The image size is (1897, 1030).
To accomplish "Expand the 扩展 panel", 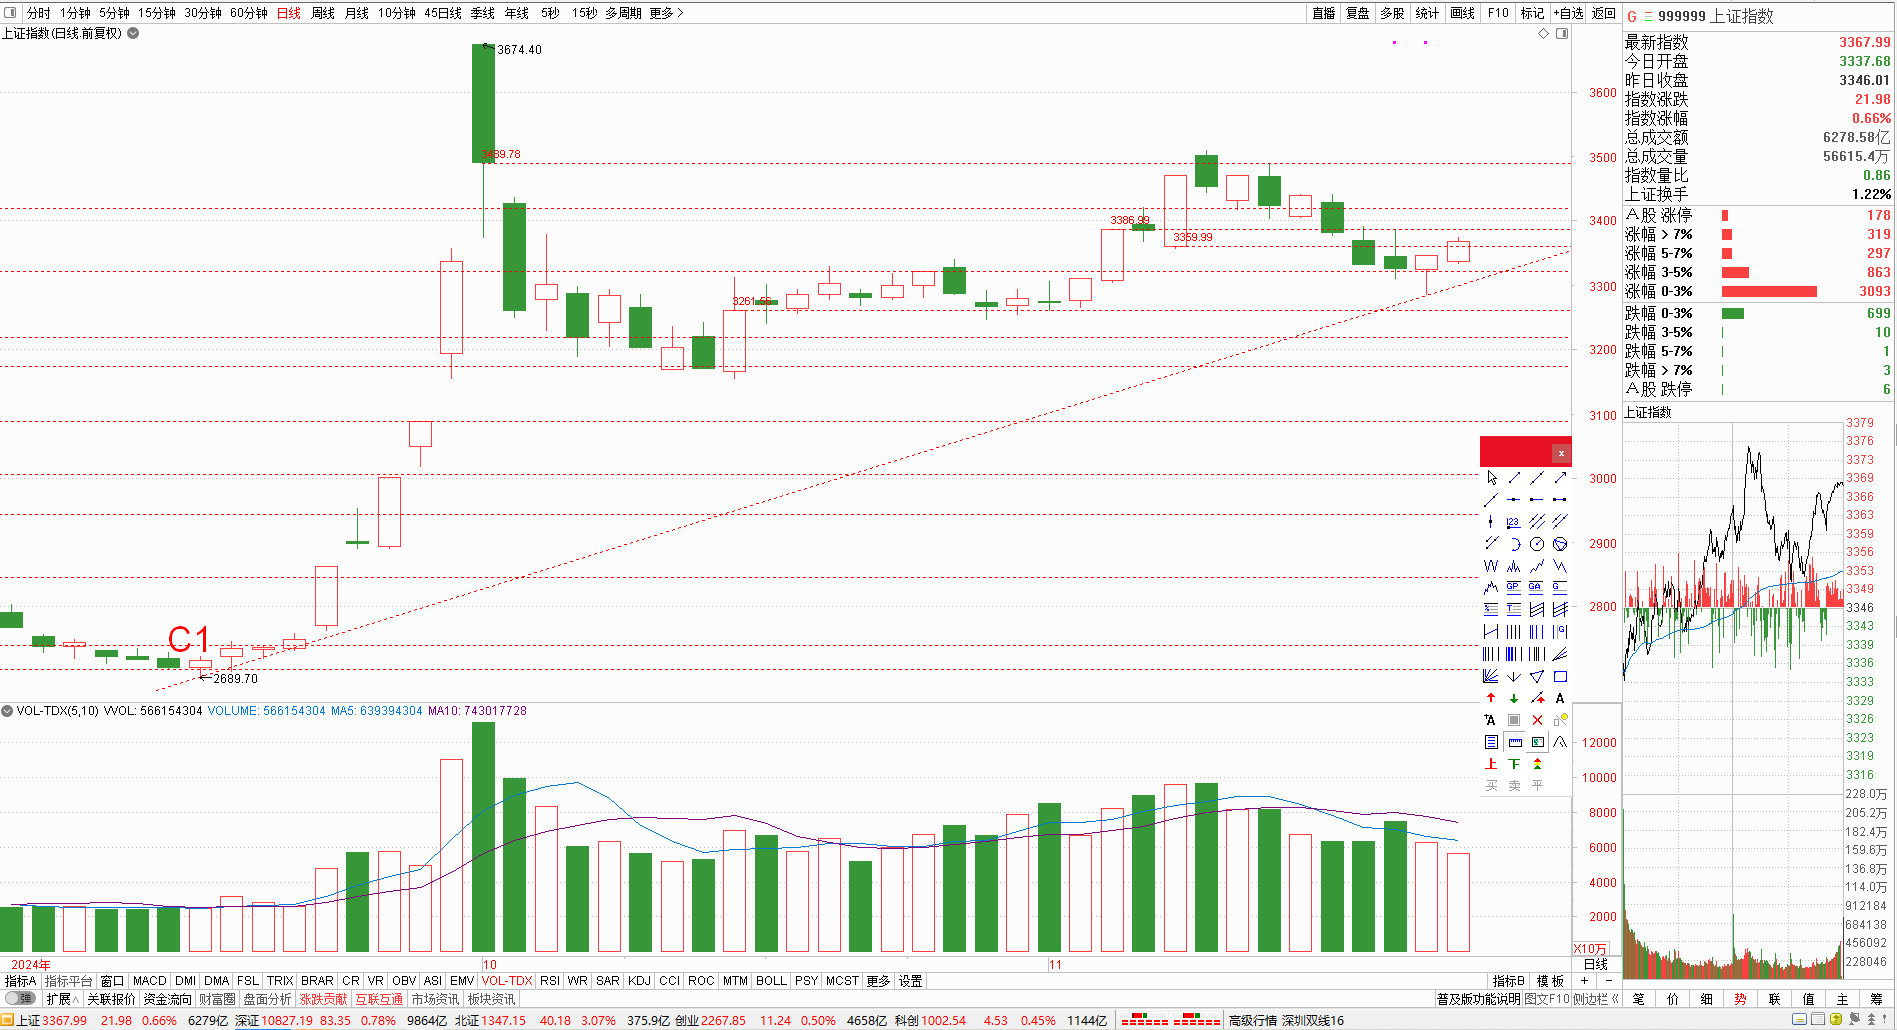I will pos(62,999).
